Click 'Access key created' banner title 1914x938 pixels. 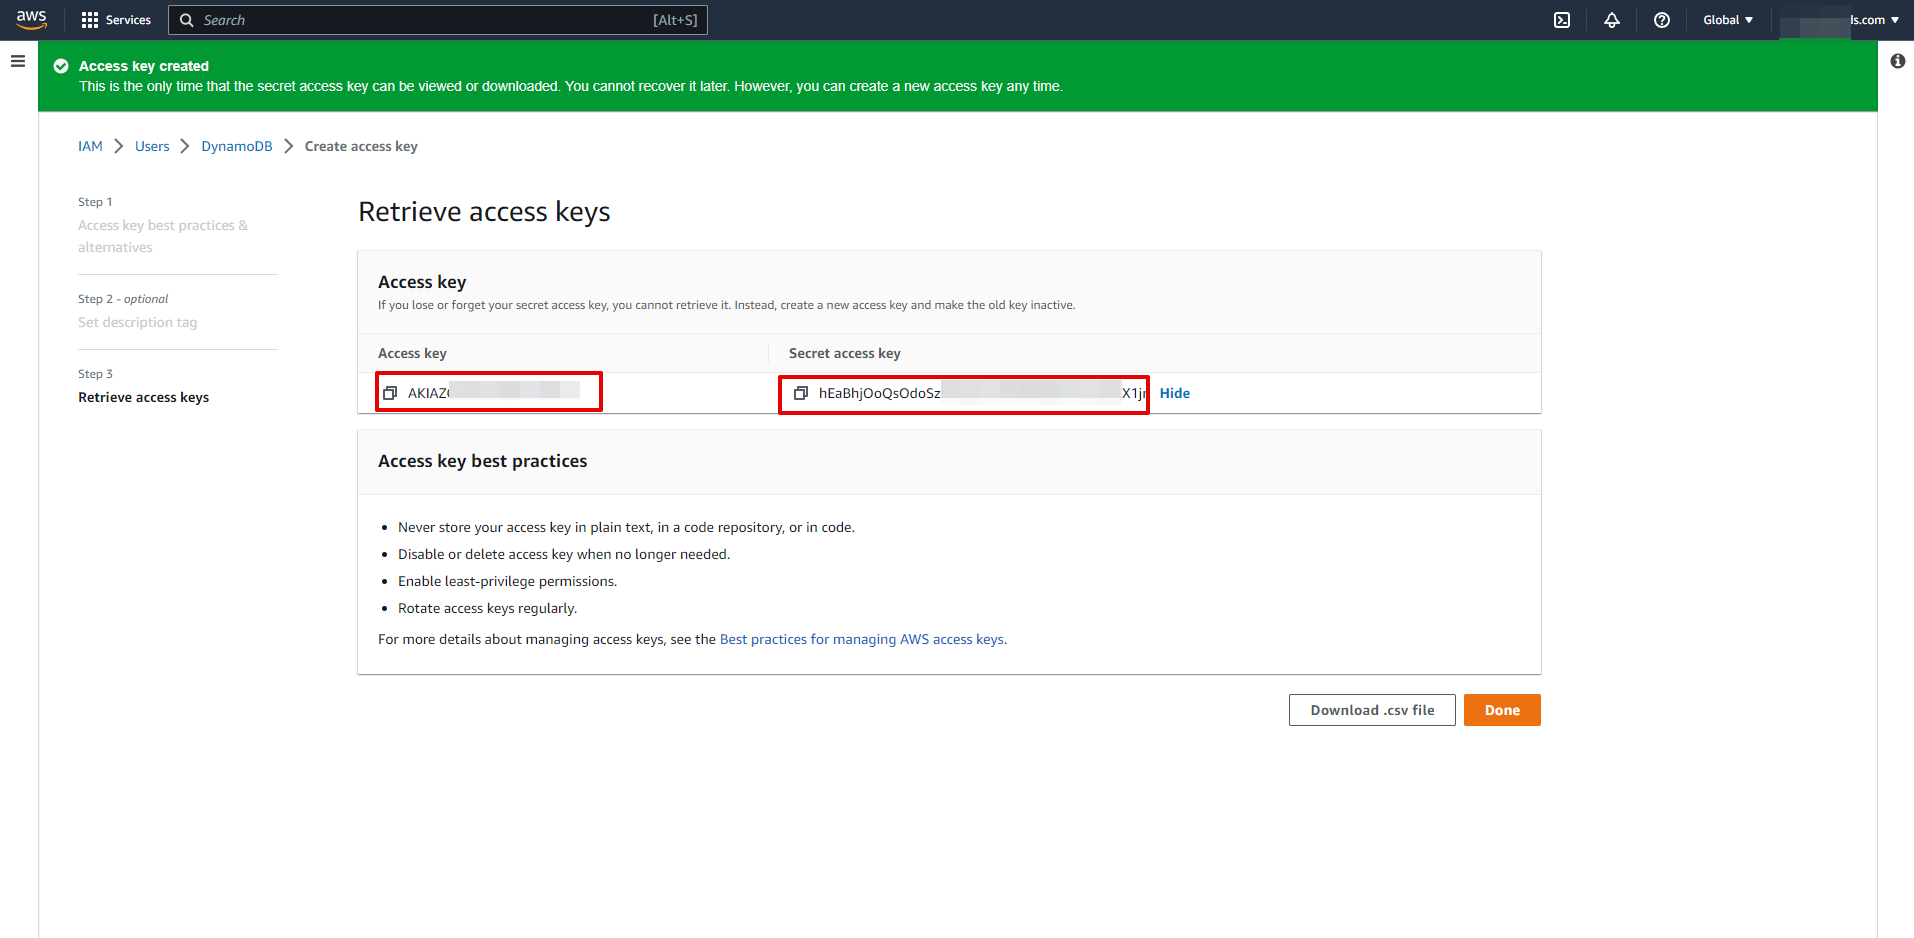[144, 66]
